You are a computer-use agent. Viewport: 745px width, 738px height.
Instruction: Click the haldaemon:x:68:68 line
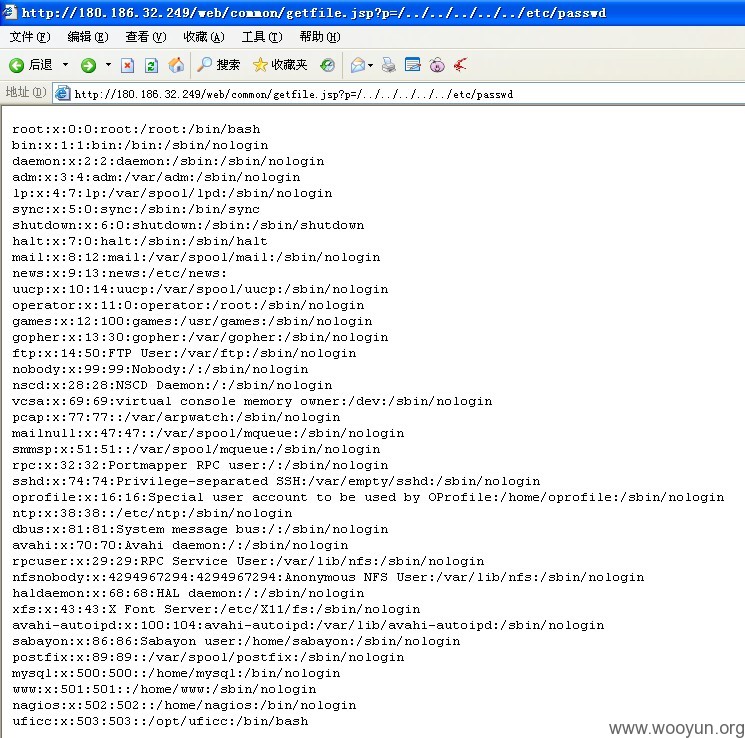point(188,593)
